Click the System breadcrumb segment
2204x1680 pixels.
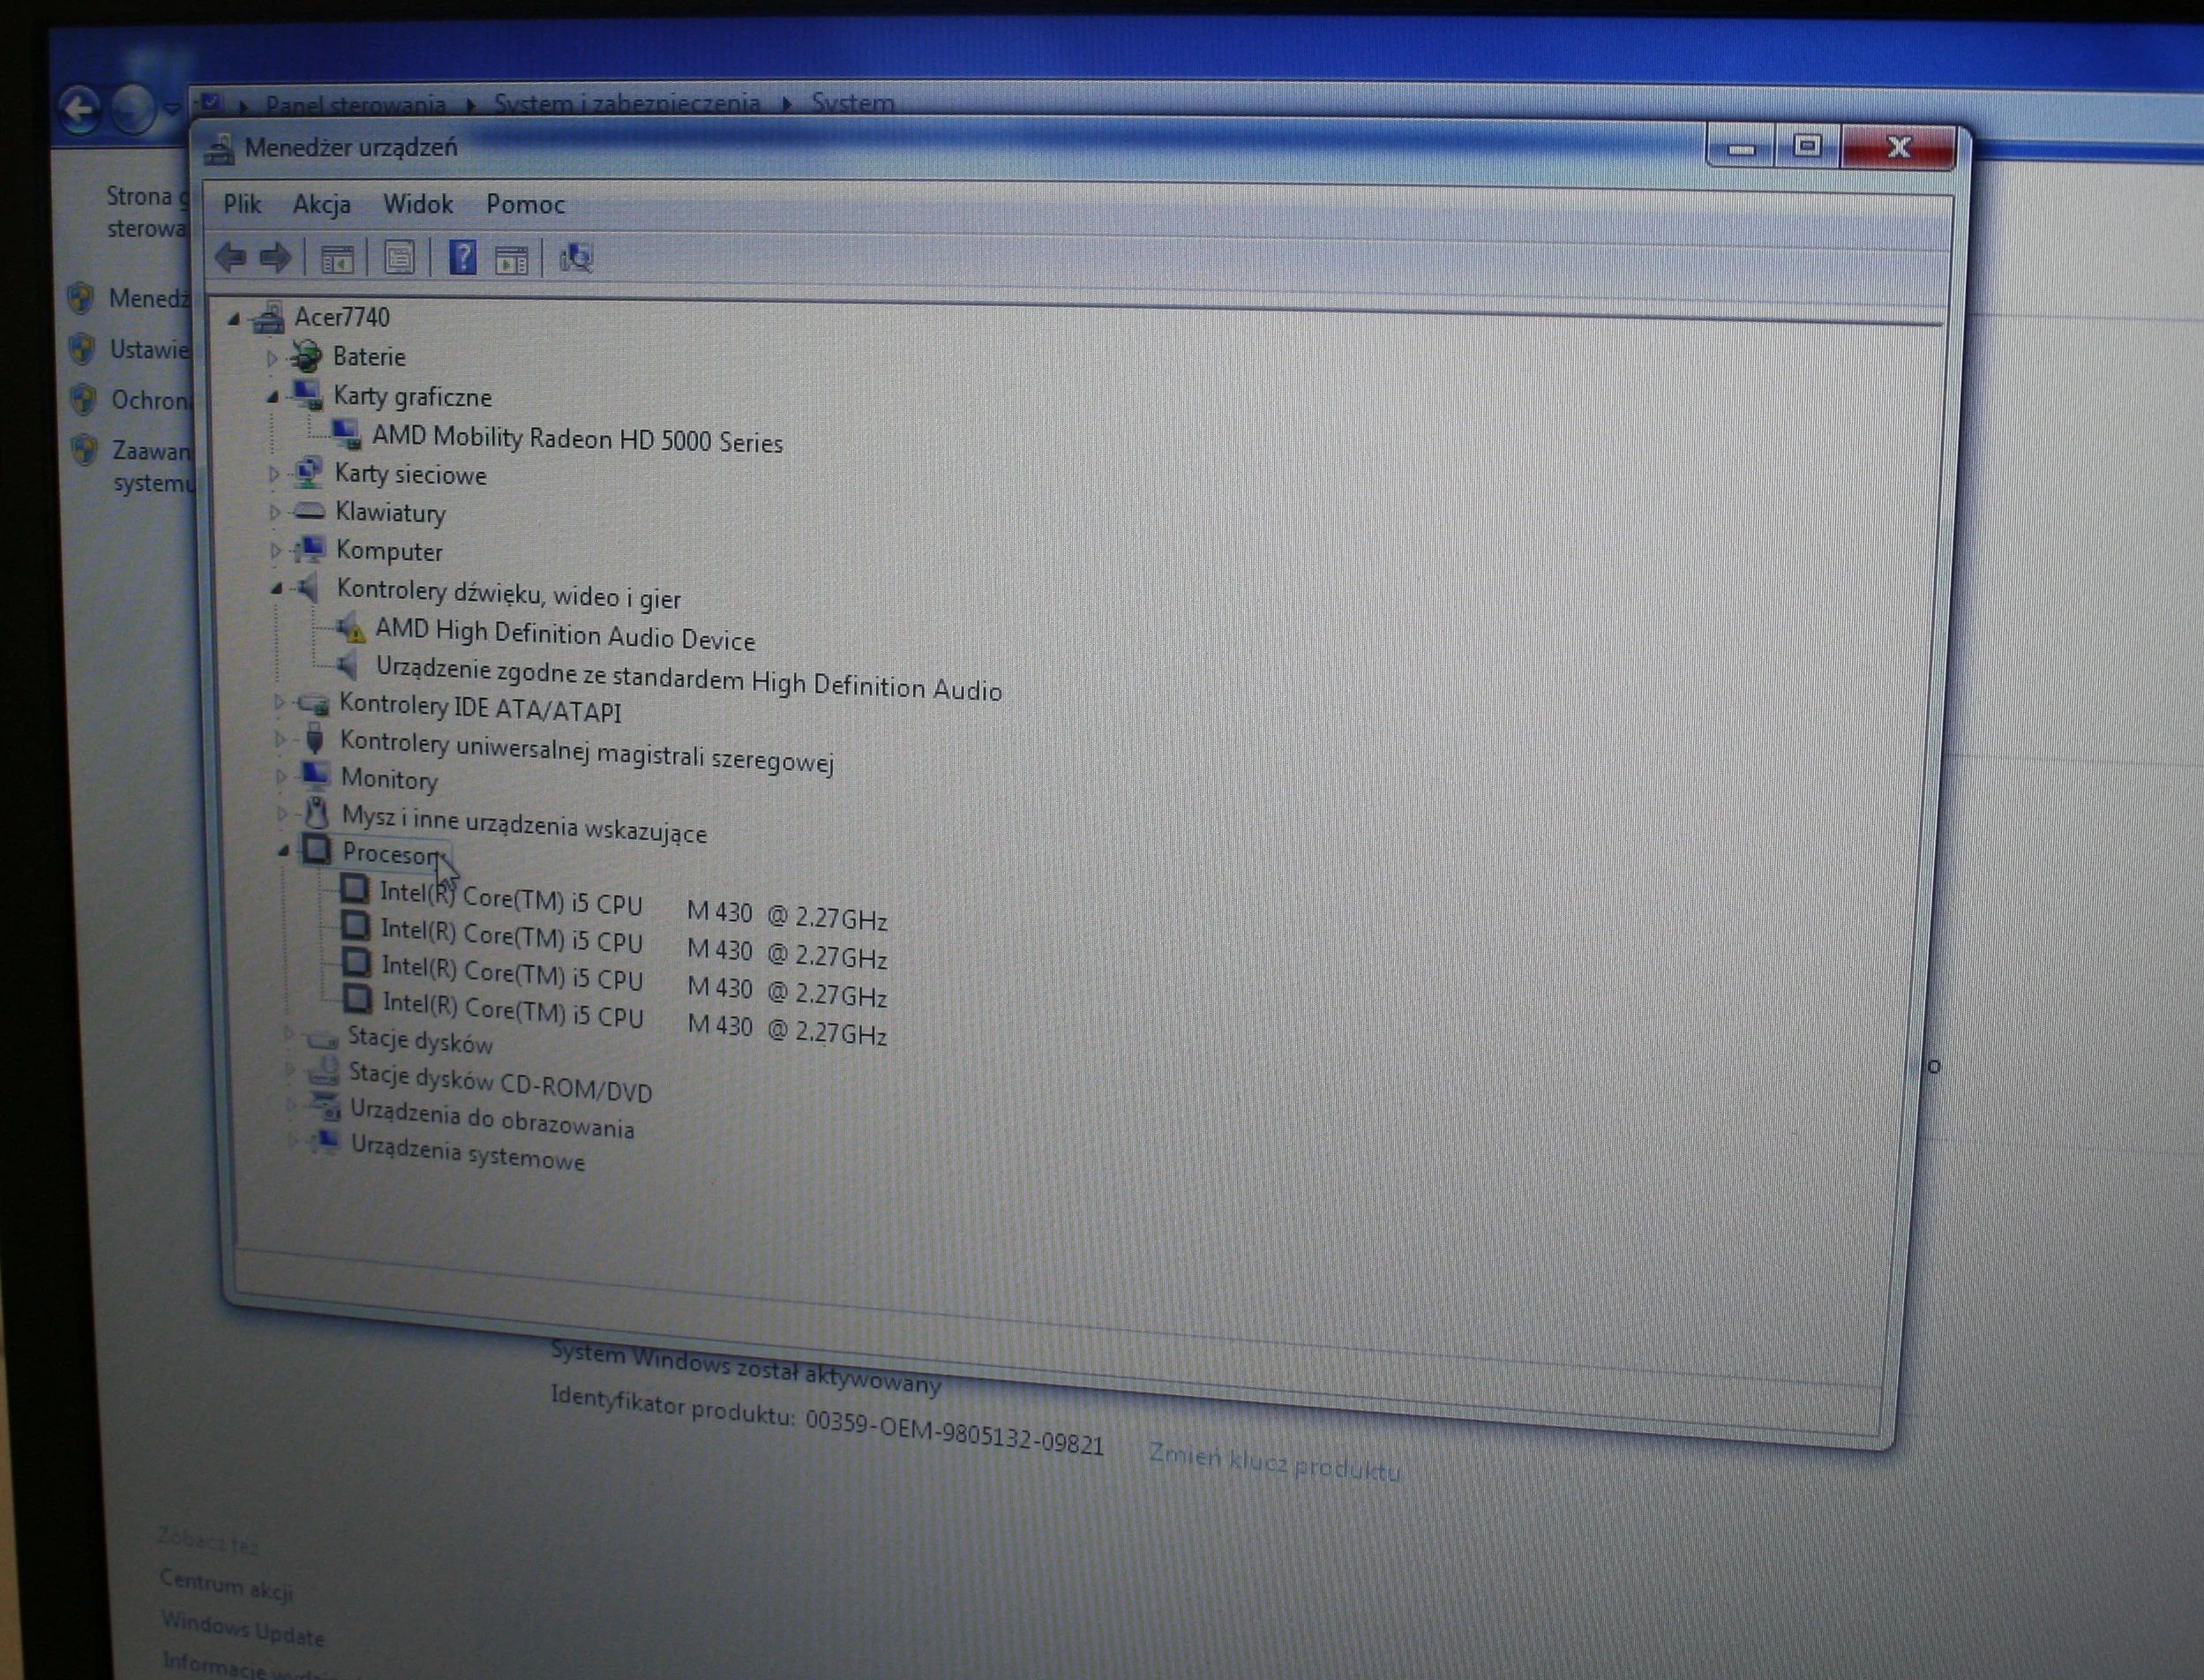[x=853, y=103]
